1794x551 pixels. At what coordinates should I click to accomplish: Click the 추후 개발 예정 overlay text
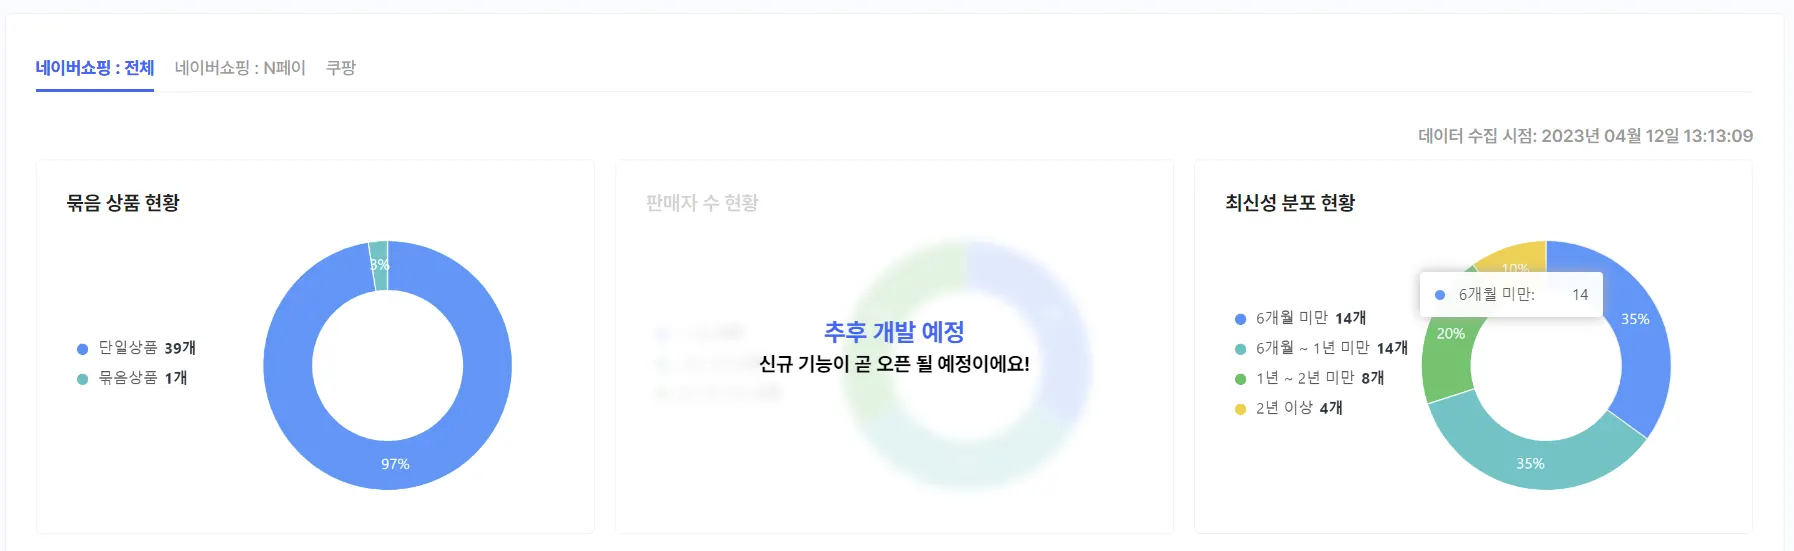click(894, 332)
